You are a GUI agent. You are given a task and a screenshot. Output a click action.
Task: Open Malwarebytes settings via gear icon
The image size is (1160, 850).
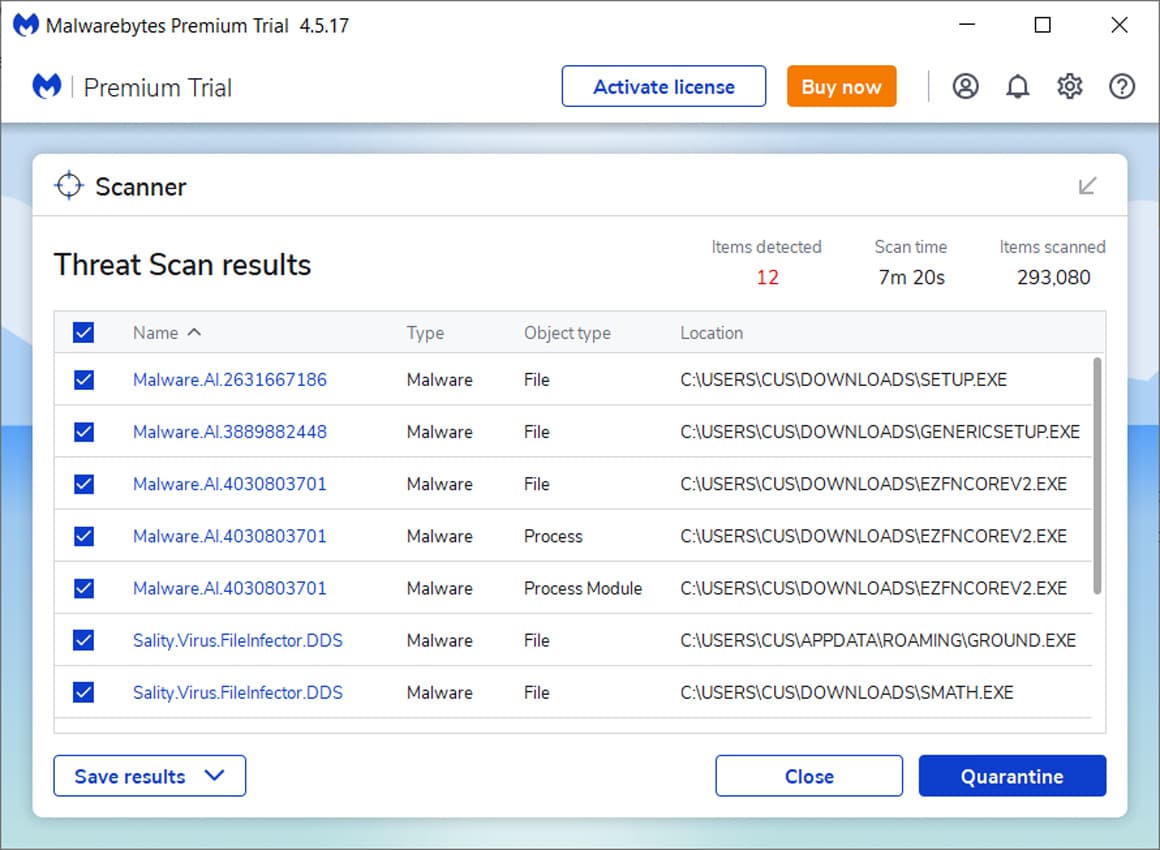1069,86
